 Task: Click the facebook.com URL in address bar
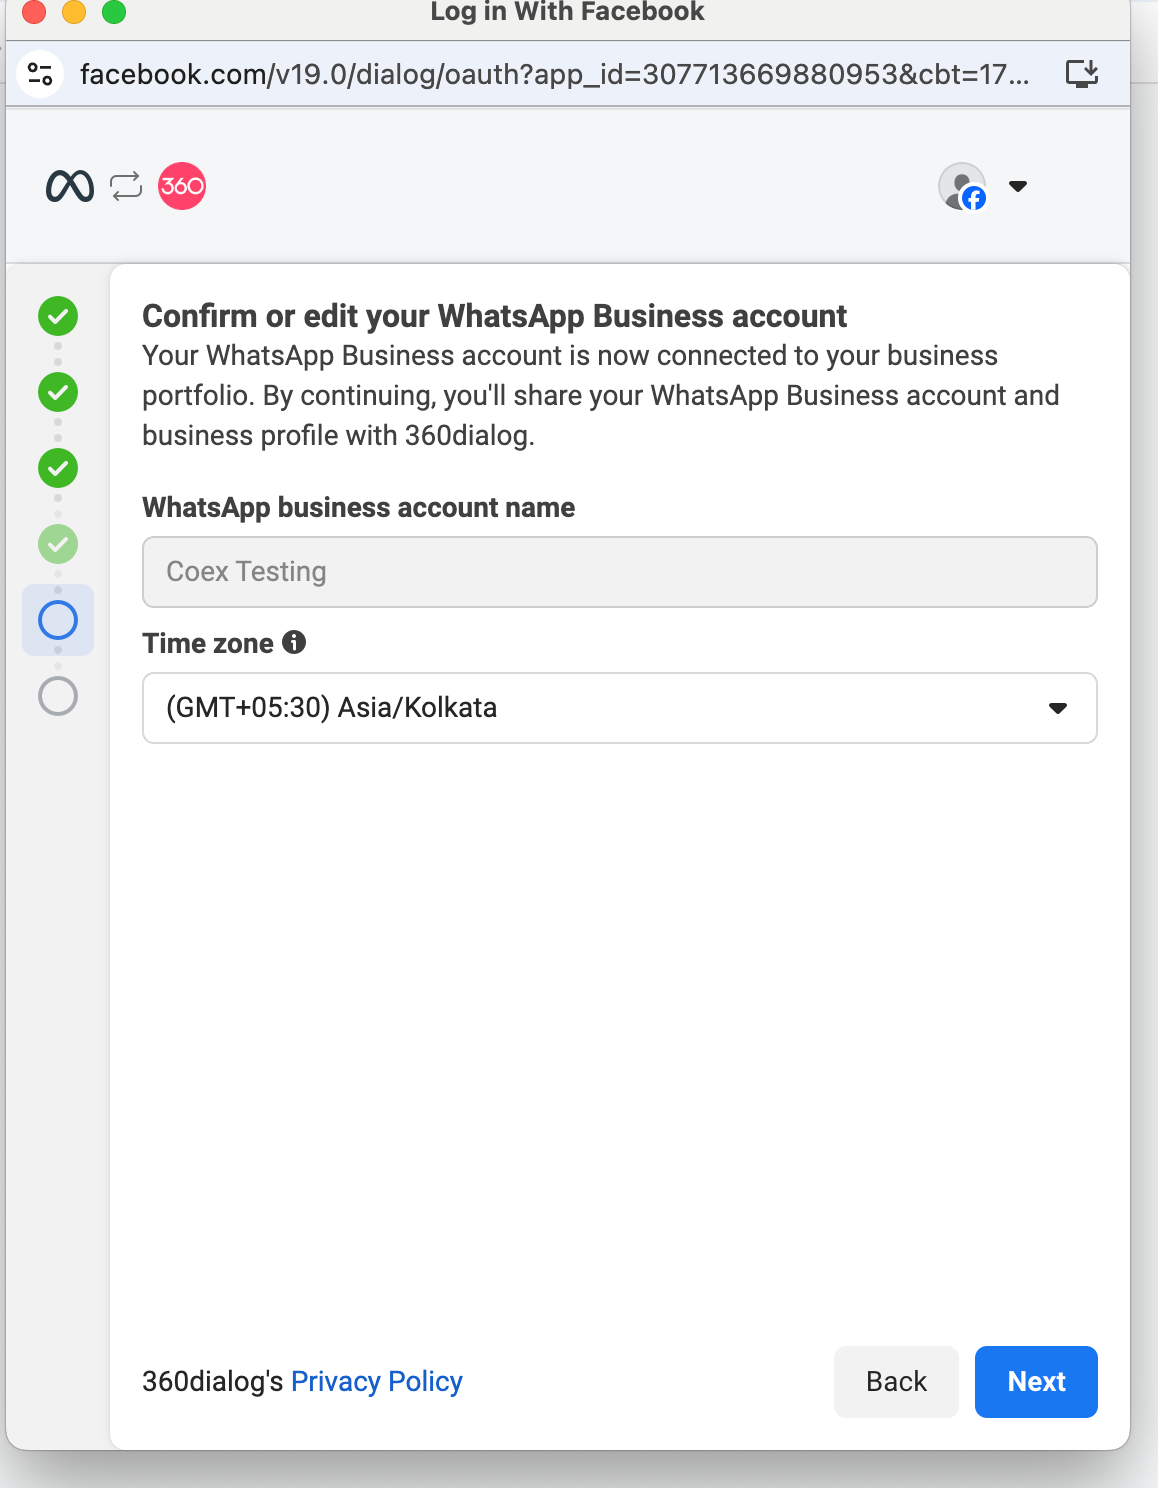click(x=554, y=74)
